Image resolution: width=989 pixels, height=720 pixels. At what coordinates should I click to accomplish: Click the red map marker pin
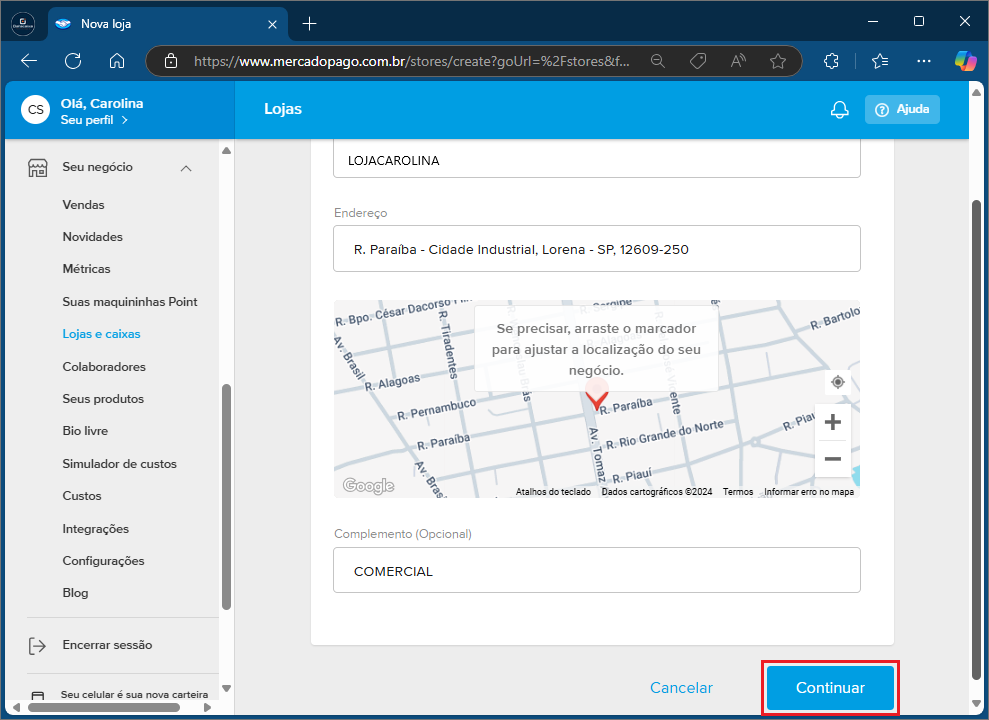coord(596,396)
